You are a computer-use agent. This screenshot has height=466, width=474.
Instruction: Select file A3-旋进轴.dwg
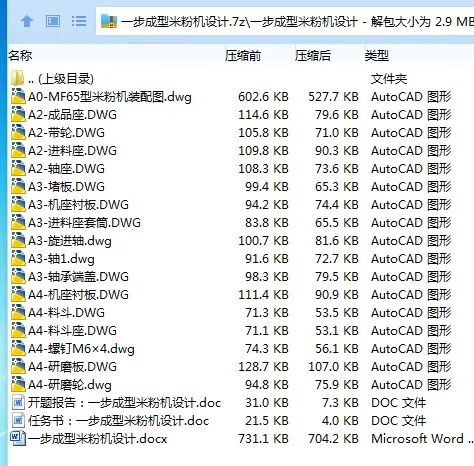tap(70, 241)
